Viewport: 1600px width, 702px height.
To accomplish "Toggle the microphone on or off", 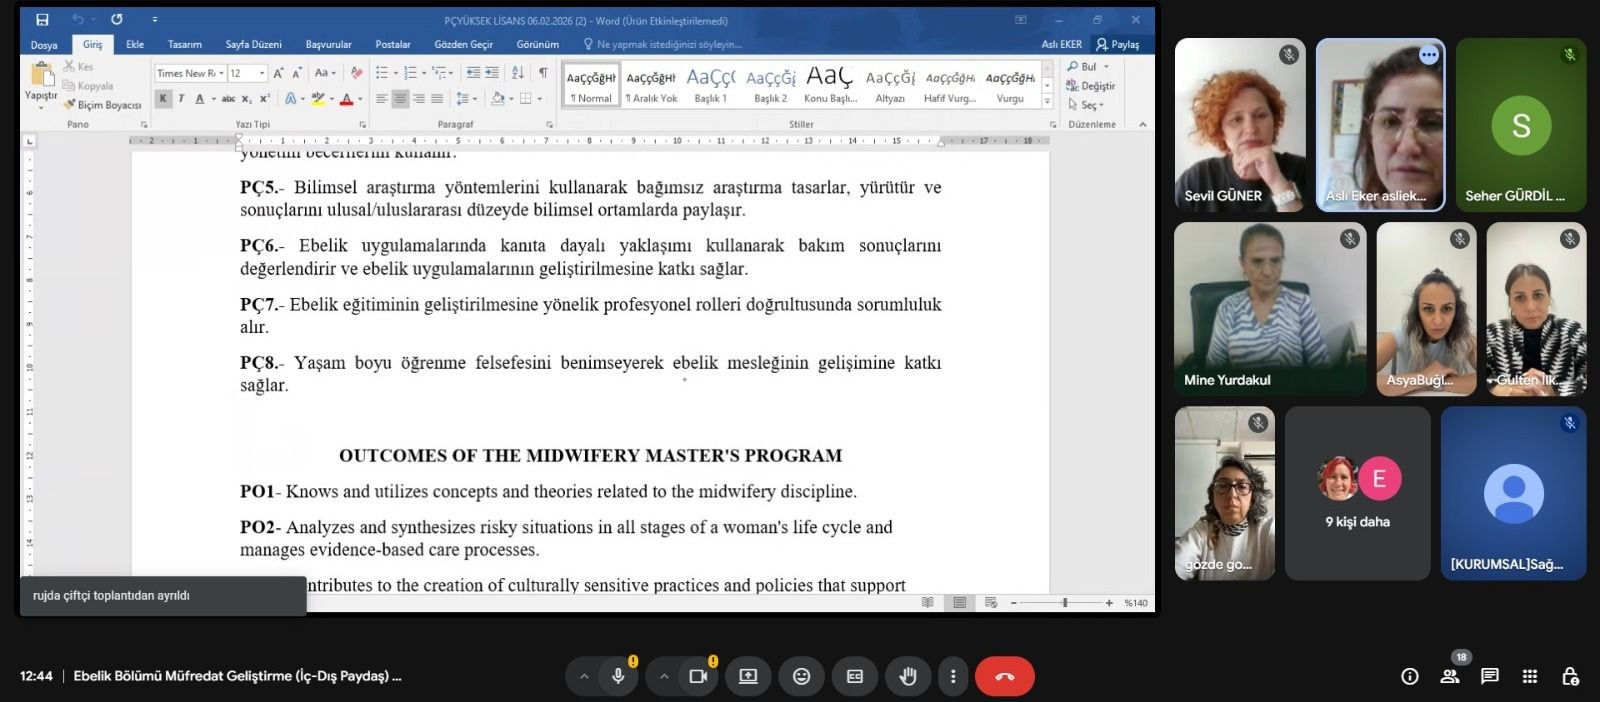I will click(618, 677).
